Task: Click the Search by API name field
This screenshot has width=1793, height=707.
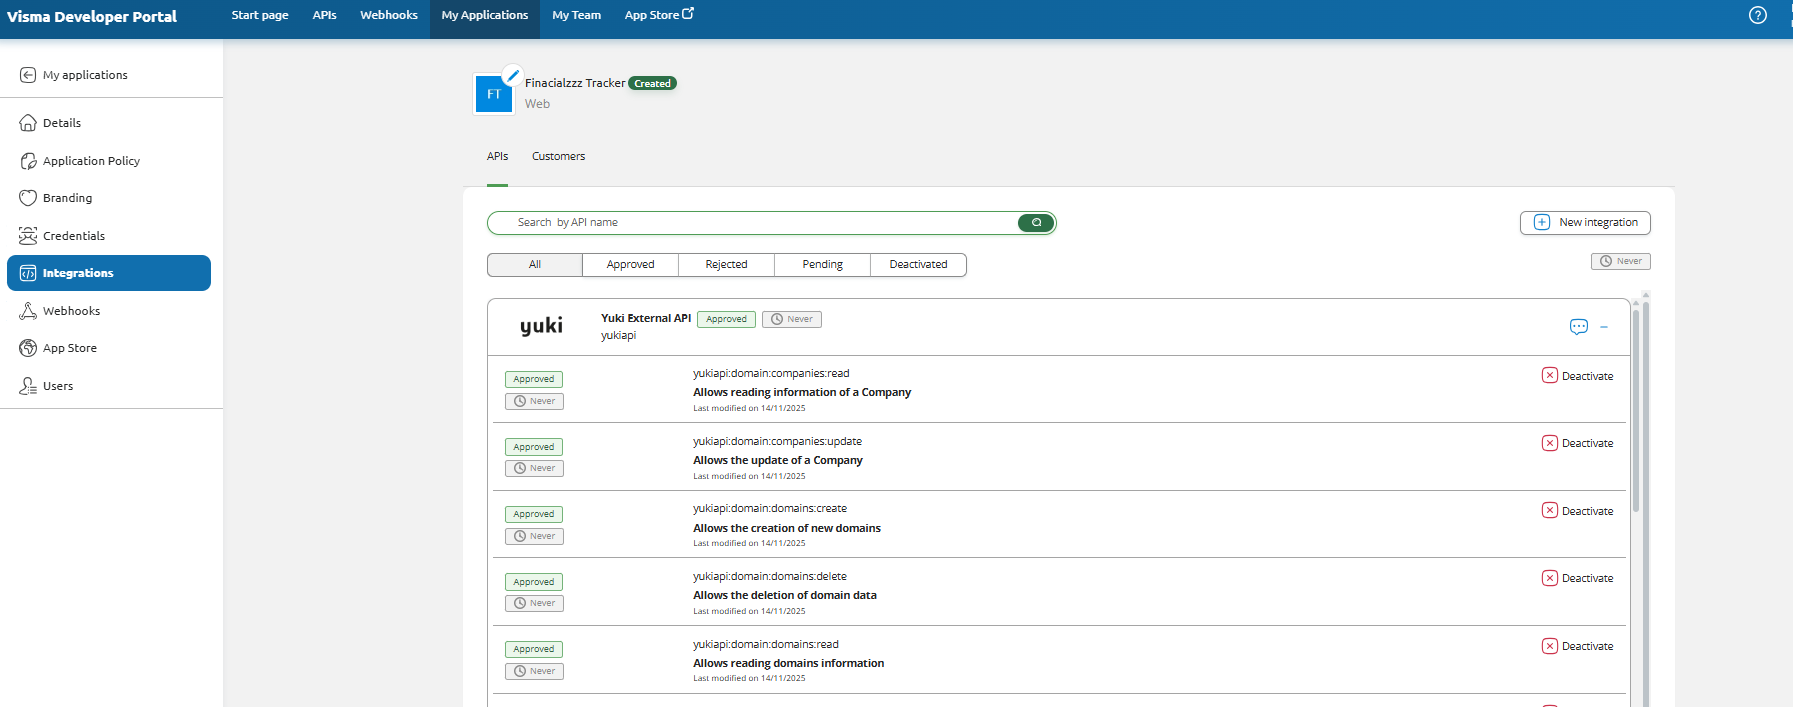Action: click(760, 223)
